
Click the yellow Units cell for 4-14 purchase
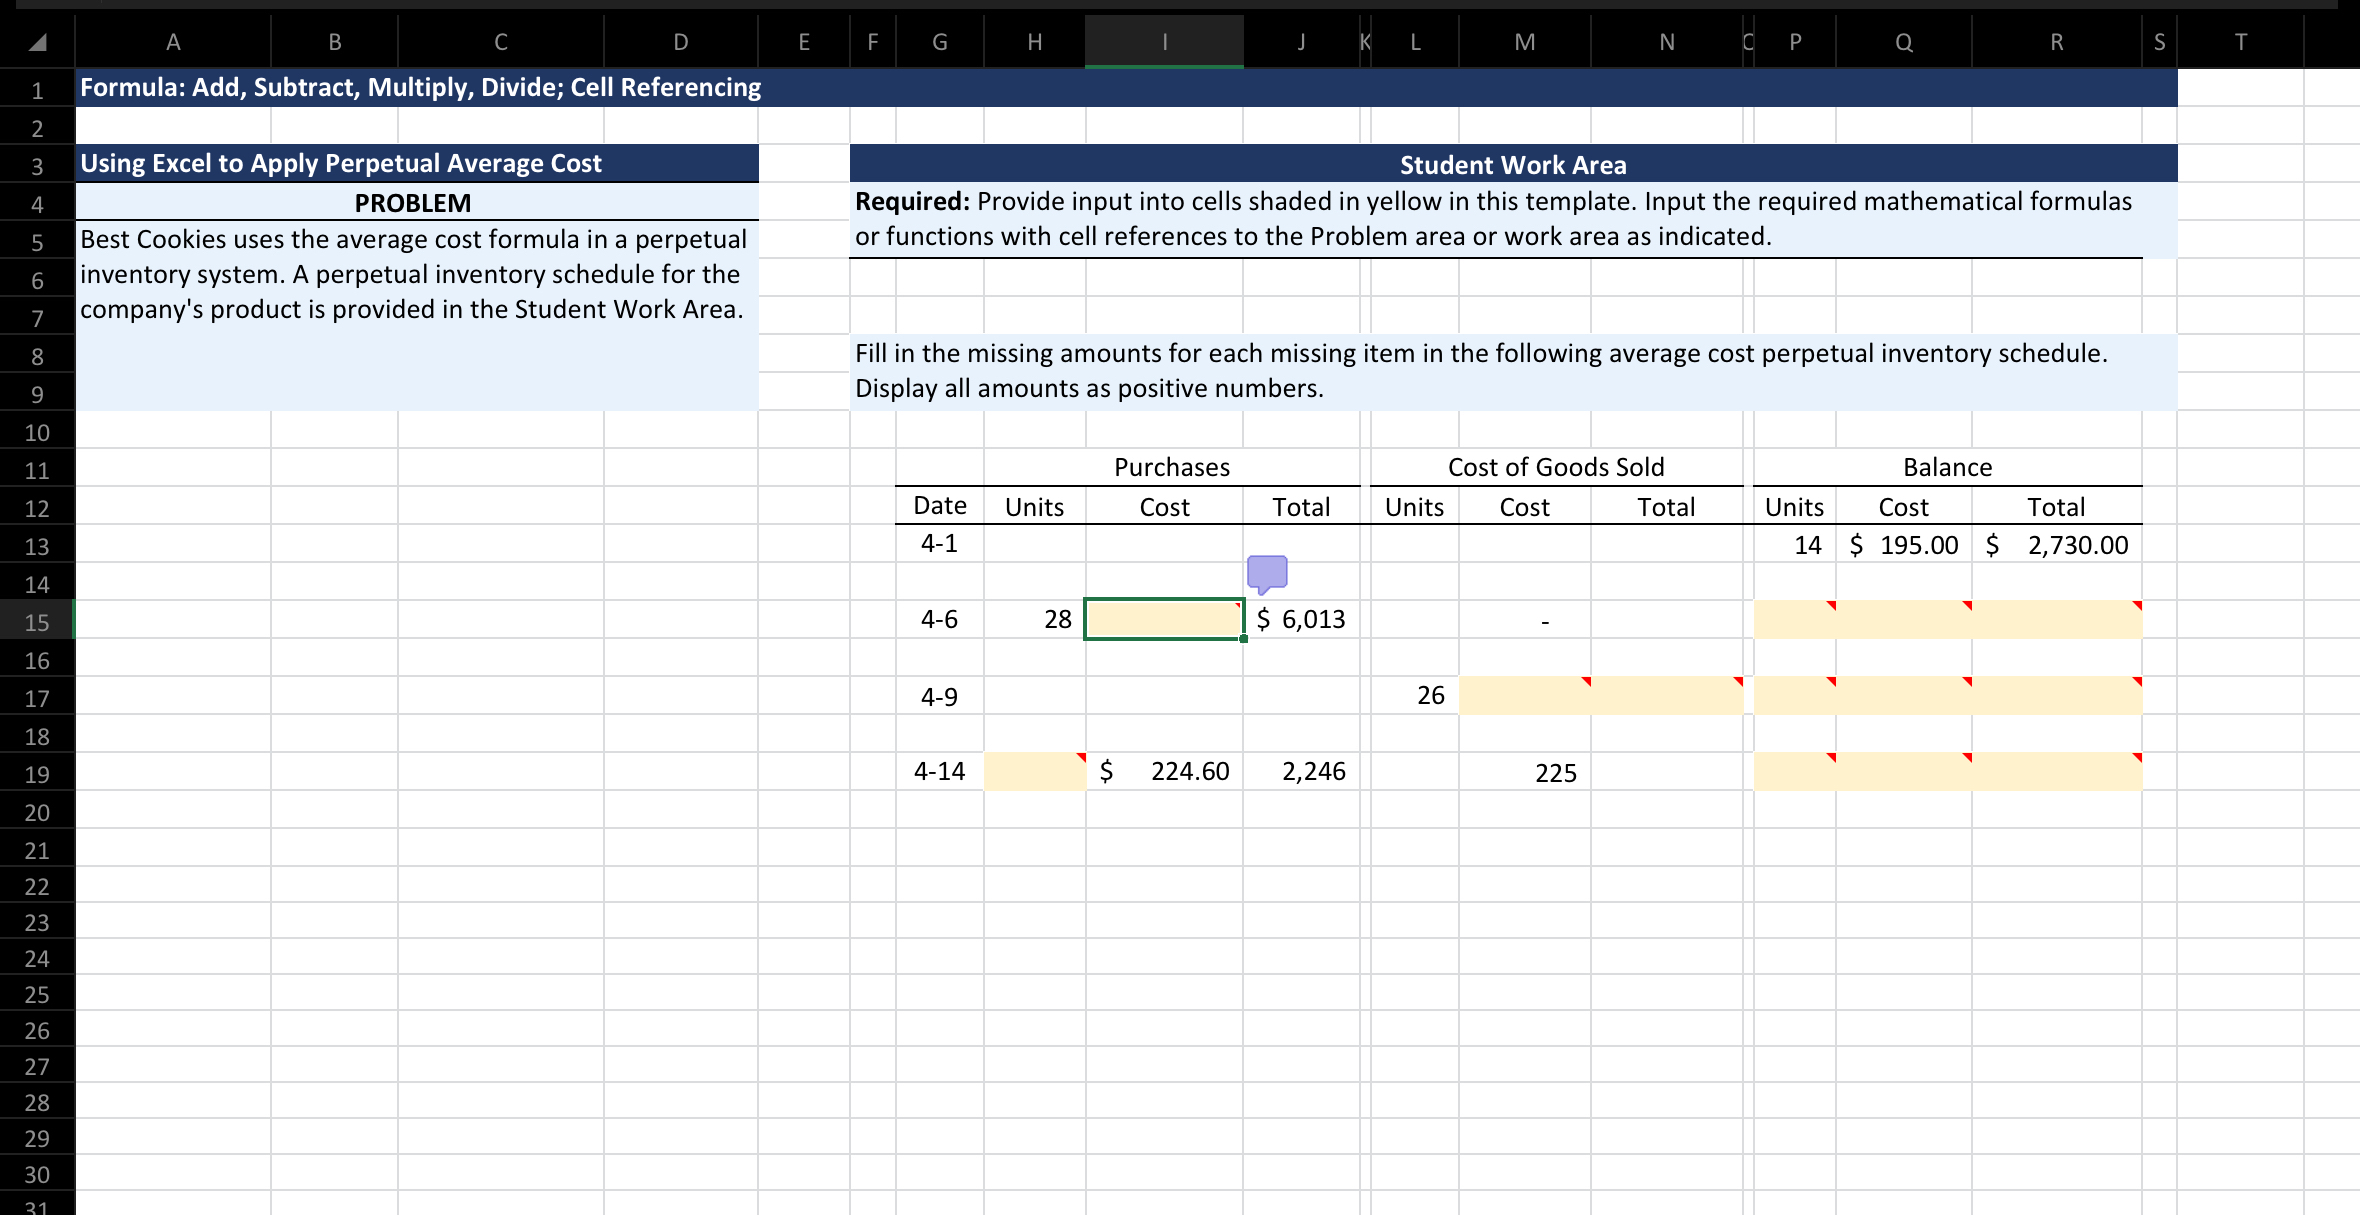(1034, 771)
